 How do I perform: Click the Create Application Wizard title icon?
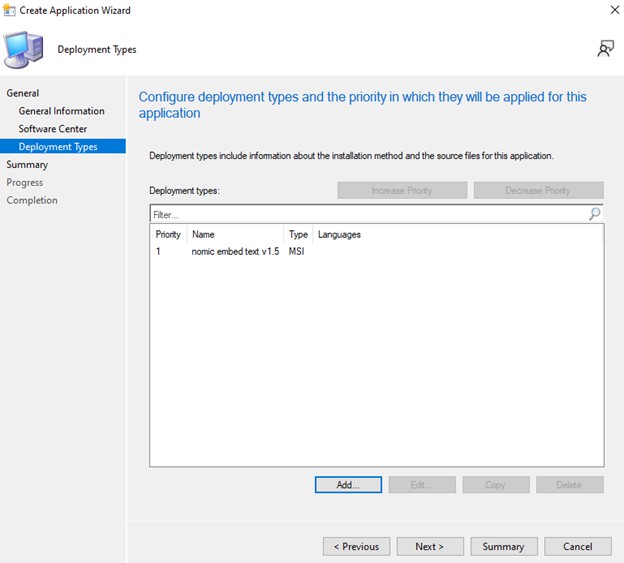click(x=9, y=10)
